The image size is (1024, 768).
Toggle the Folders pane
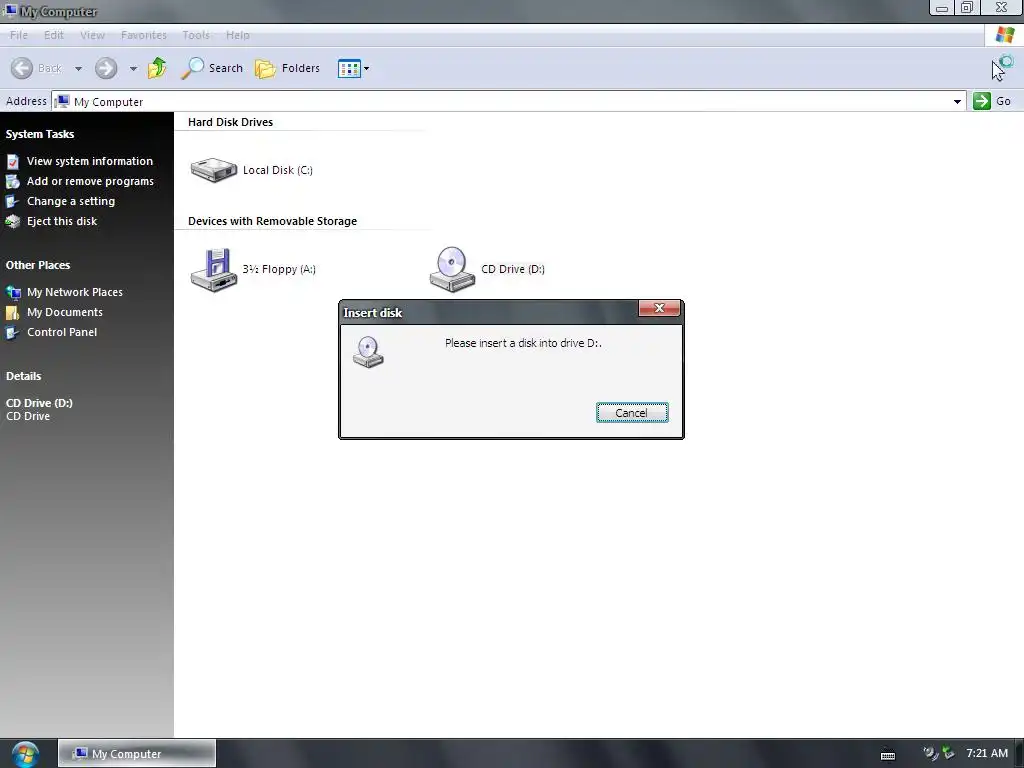tap(287, 68)
